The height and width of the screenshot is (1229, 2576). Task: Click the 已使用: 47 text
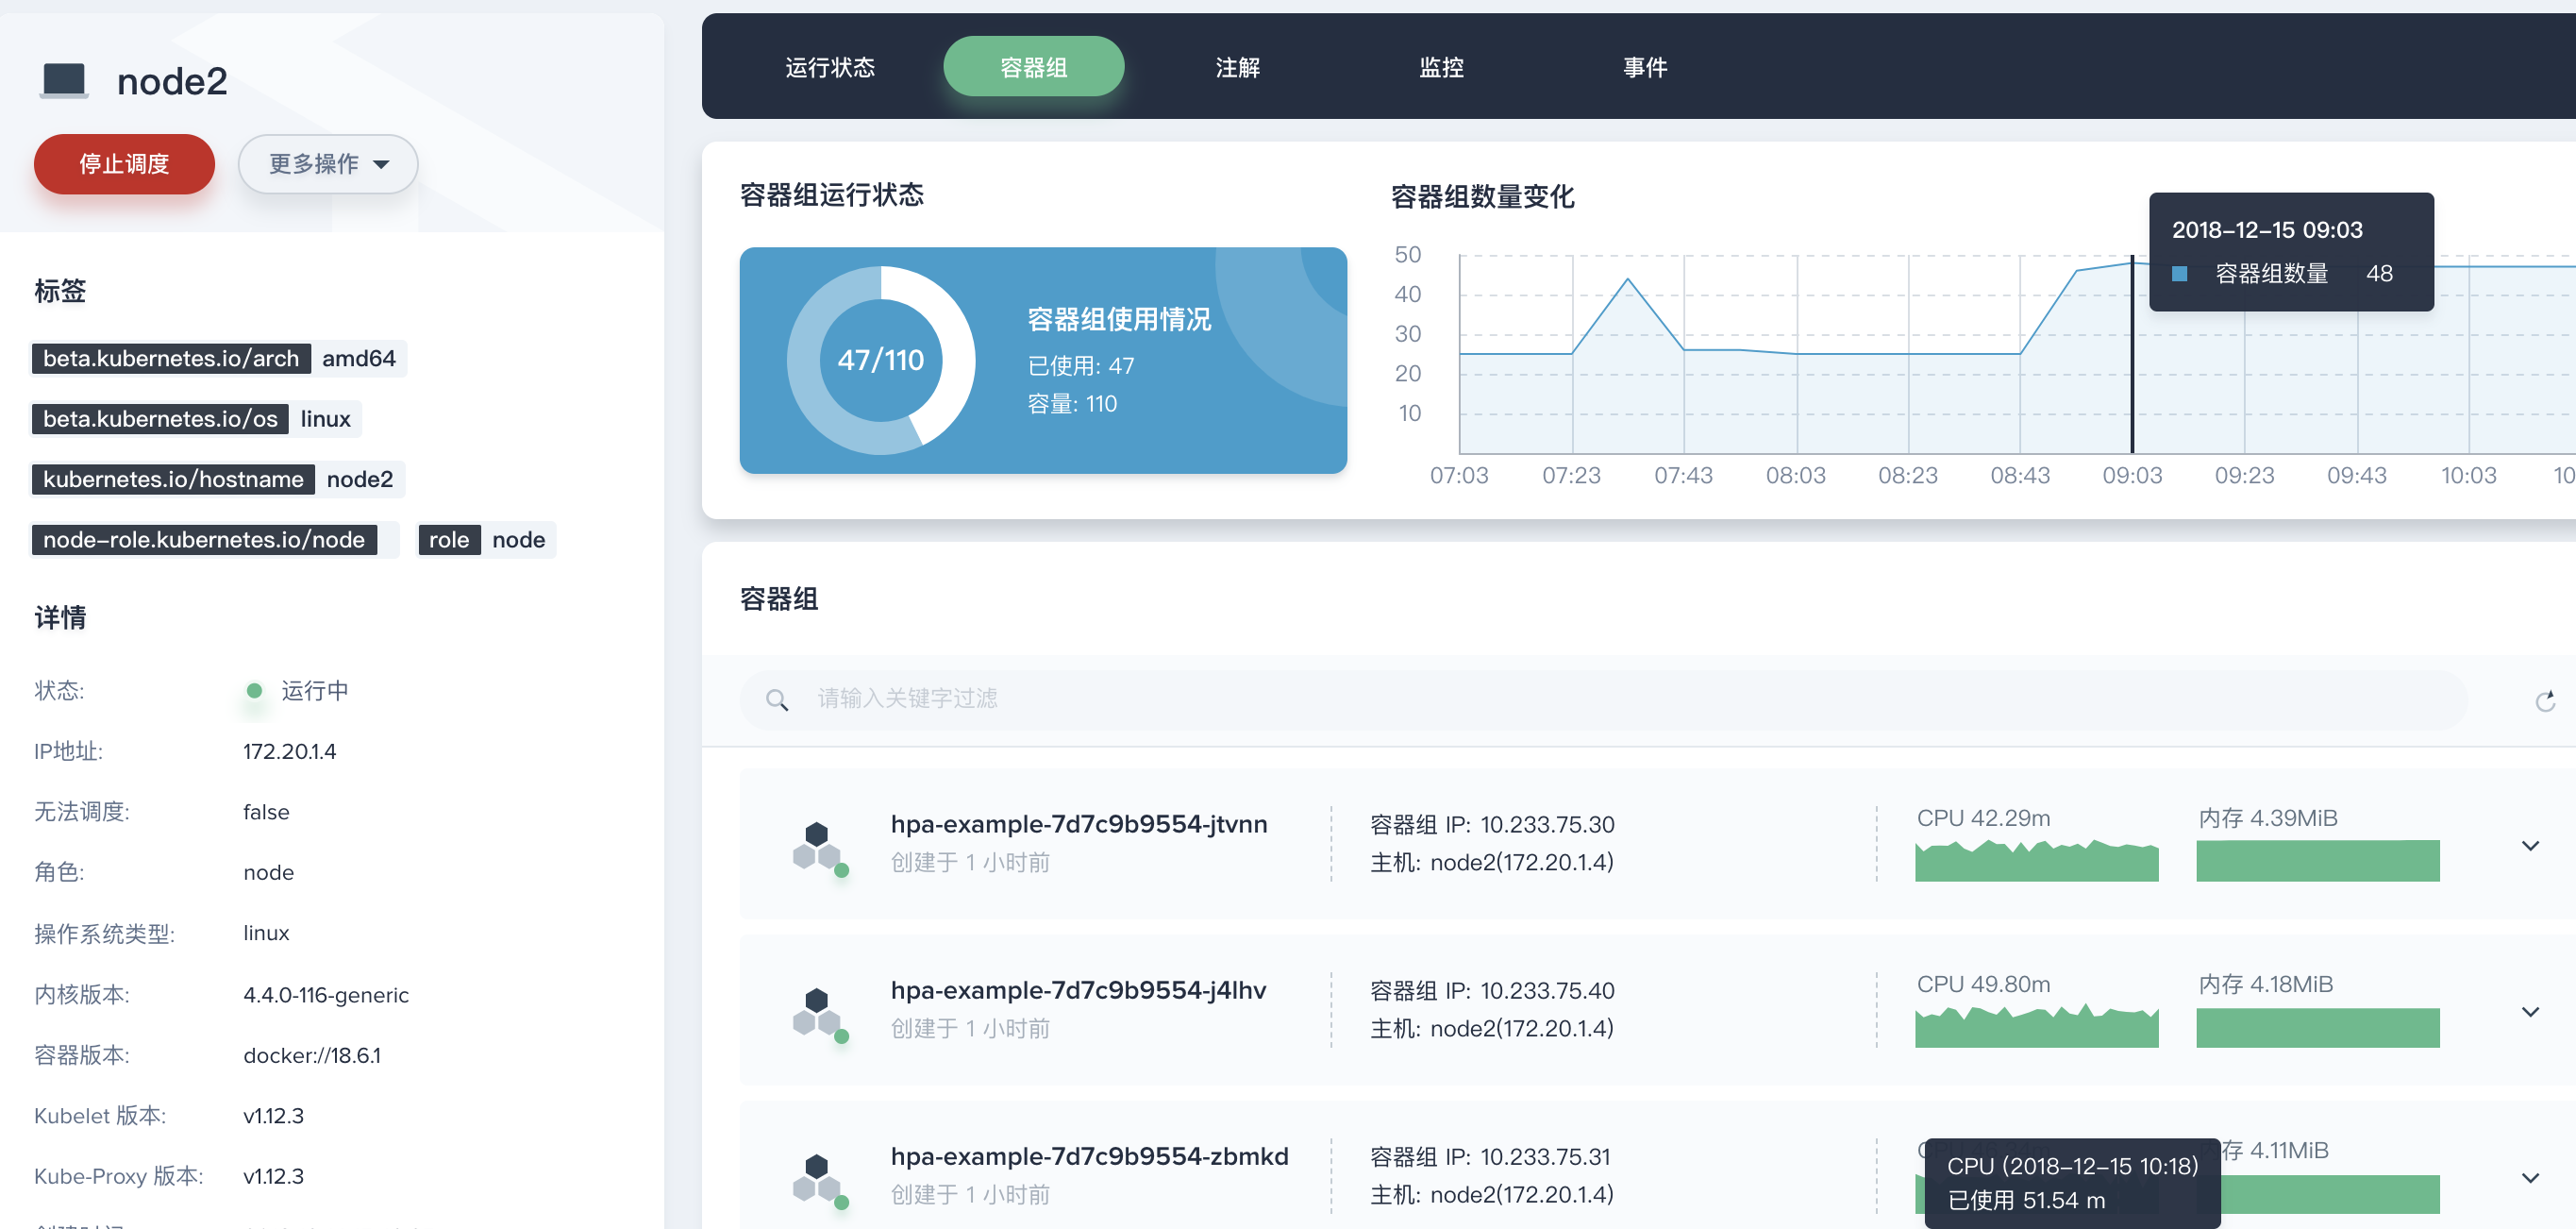(x=1081, y=366)
